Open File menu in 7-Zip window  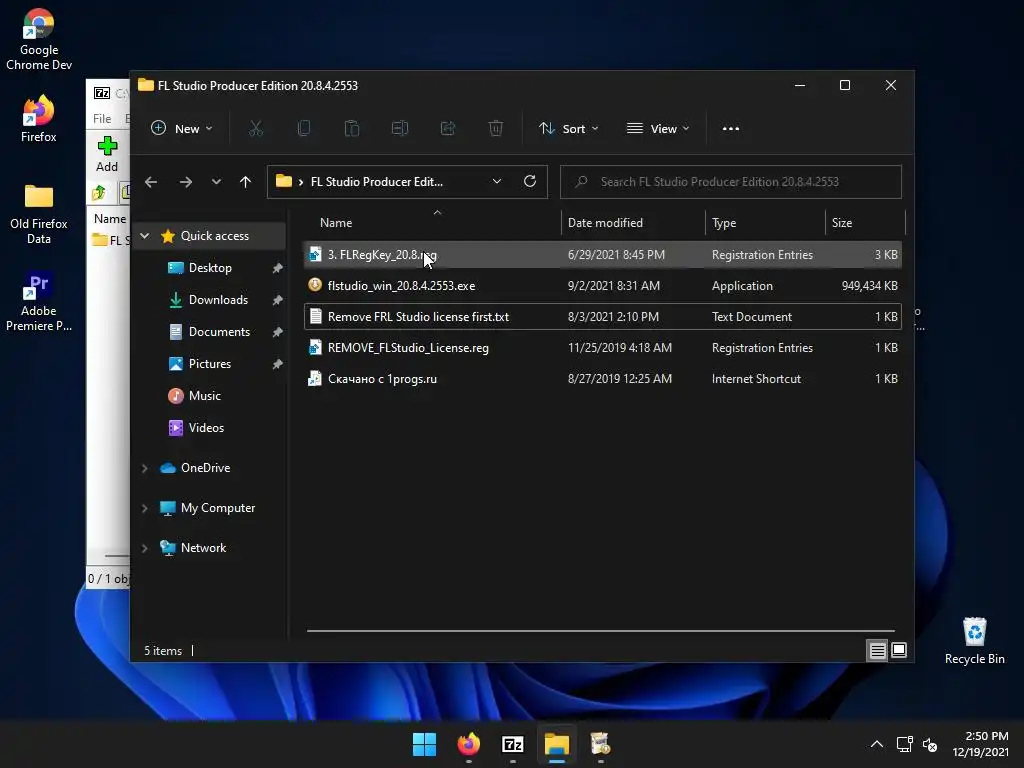(102, 119)
